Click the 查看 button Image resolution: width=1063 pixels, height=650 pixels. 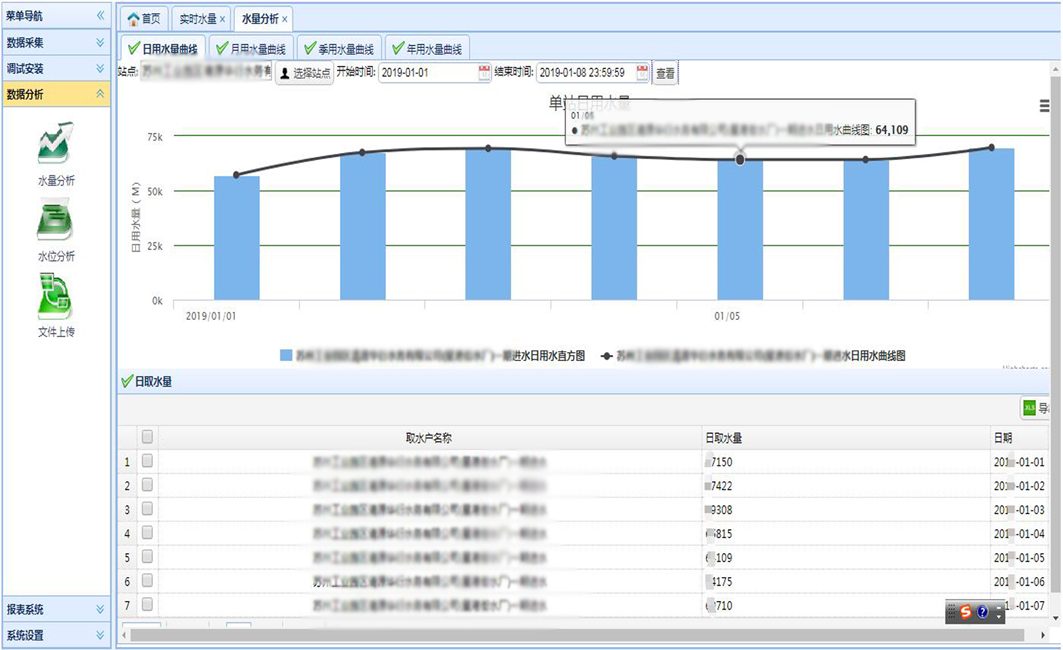[665, 73]
